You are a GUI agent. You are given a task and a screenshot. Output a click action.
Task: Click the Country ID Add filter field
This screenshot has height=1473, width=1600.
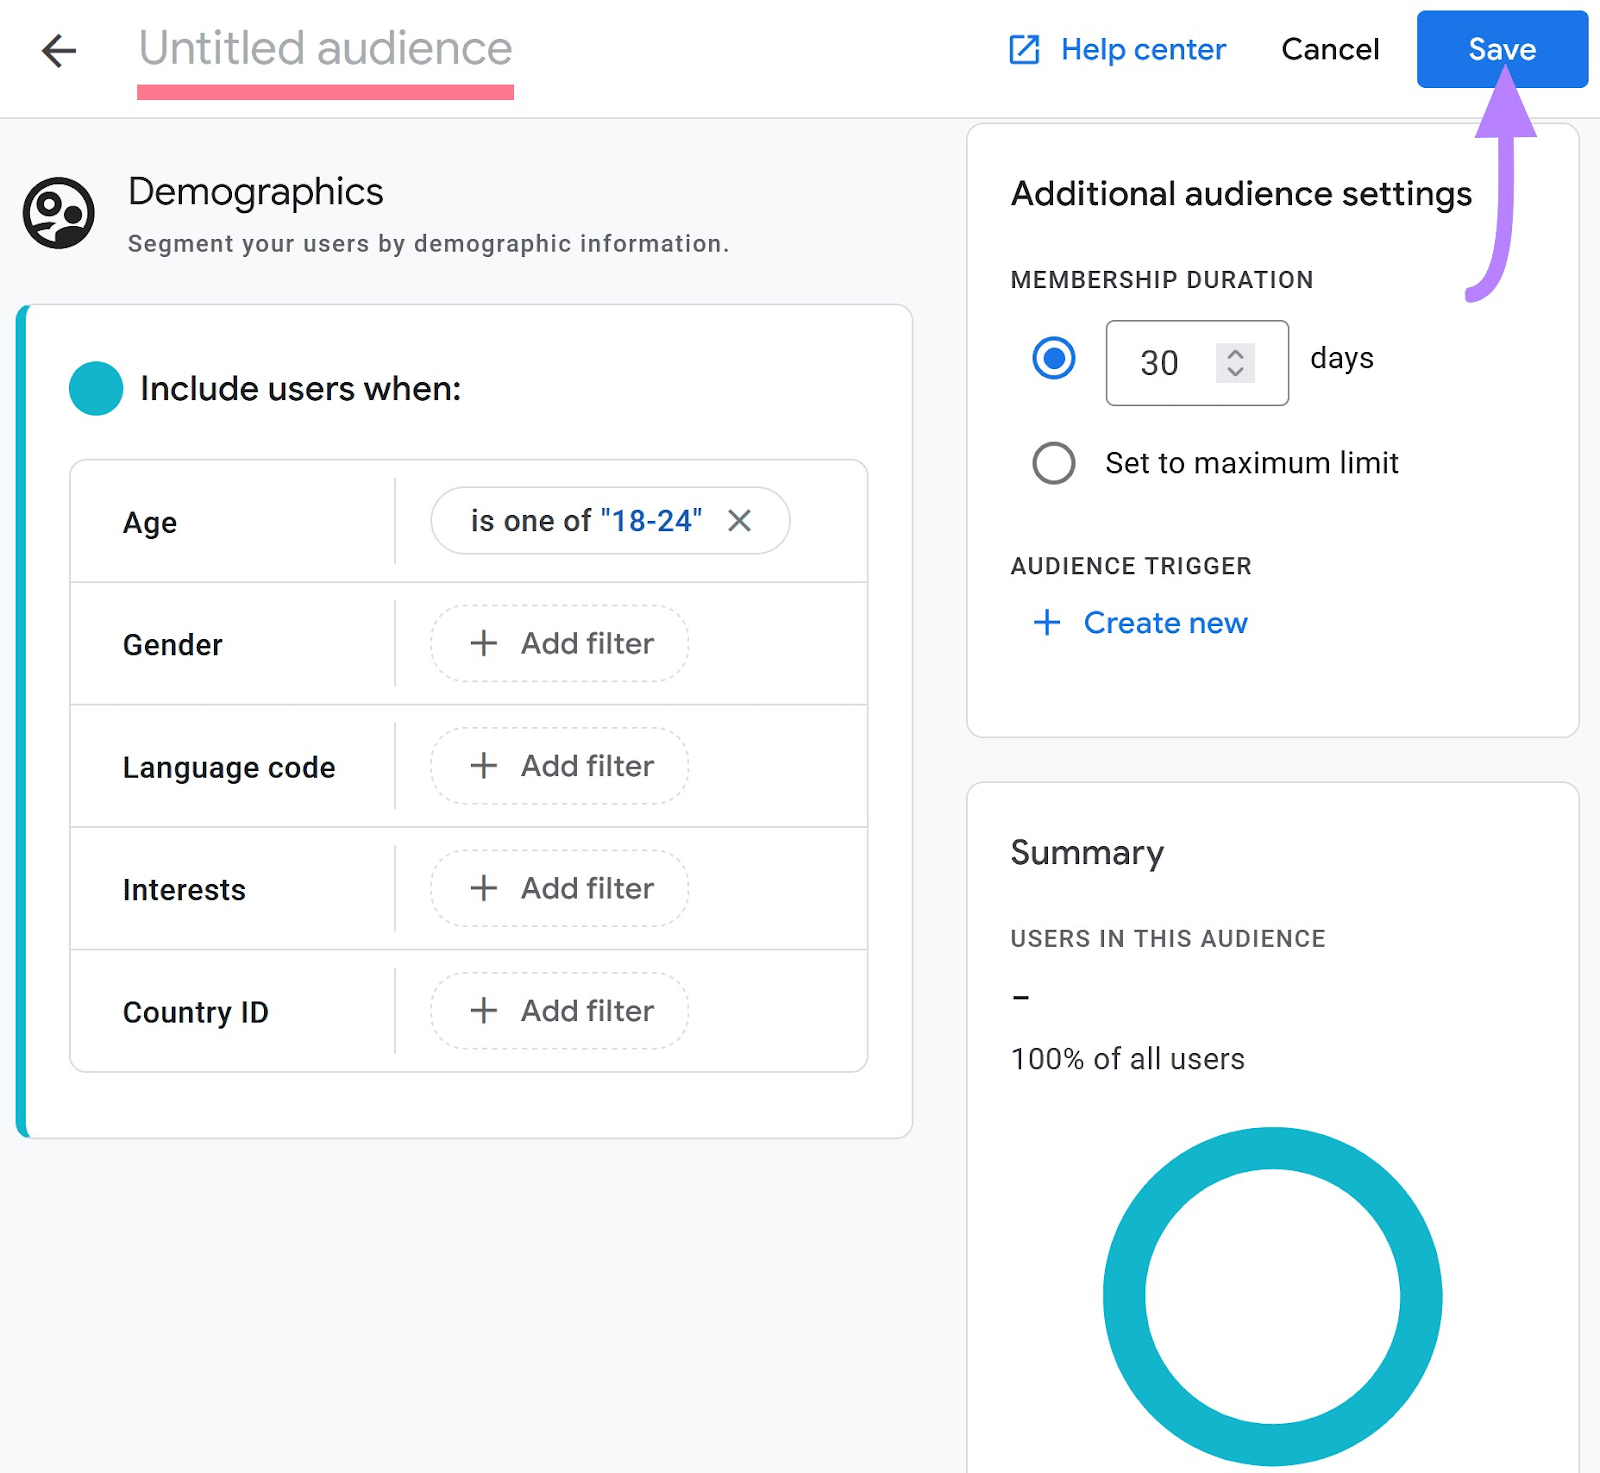click(558, 1010)
